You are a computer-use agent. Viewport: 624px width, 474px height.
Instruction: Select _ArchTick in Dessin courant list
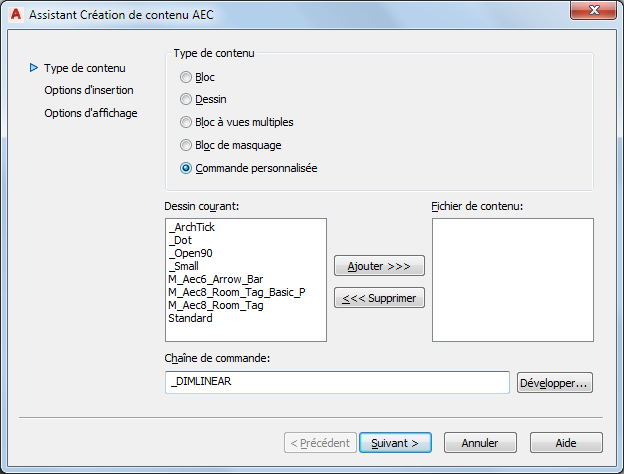click(x=192, y=228)
